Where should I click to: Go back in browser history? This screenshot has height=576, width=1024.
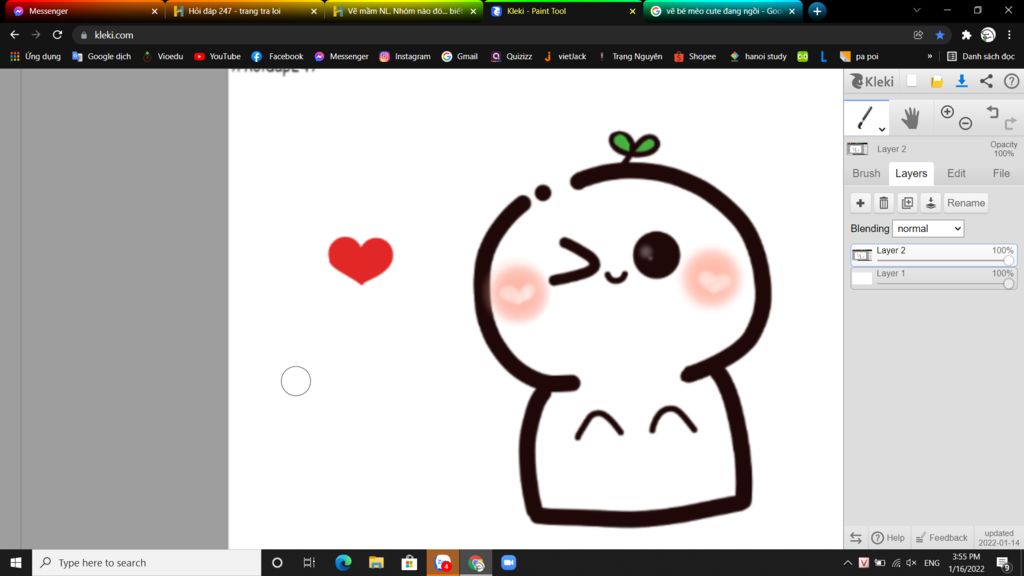tap(14, 35)
